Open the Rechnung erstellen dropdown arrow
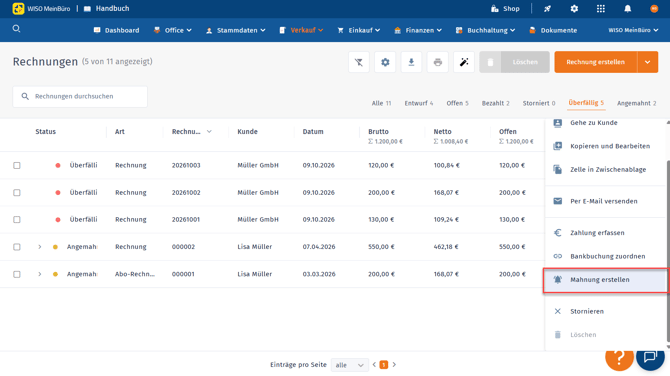The image size is (670, 376). click(648, 62)
